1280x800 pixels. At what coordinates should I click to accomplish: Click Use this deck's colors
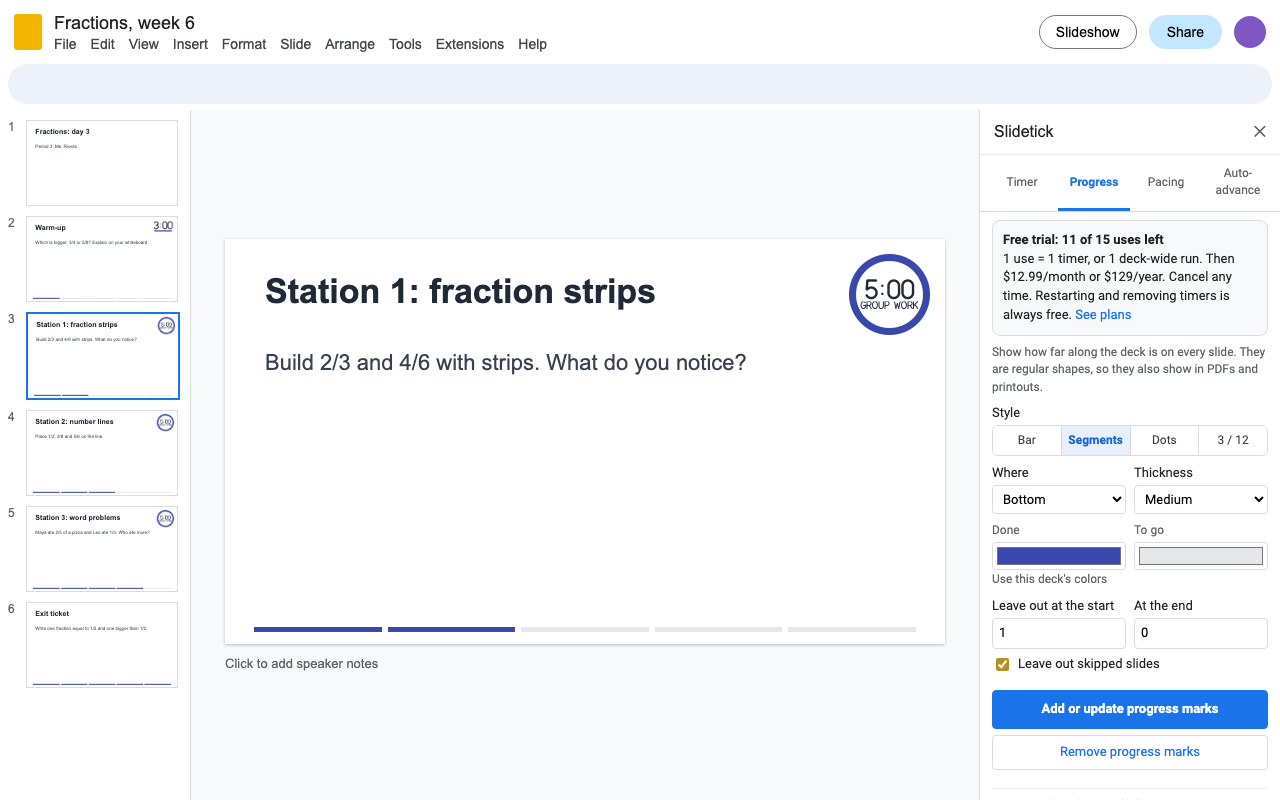pyautogui.click(x=1049, y=579)
